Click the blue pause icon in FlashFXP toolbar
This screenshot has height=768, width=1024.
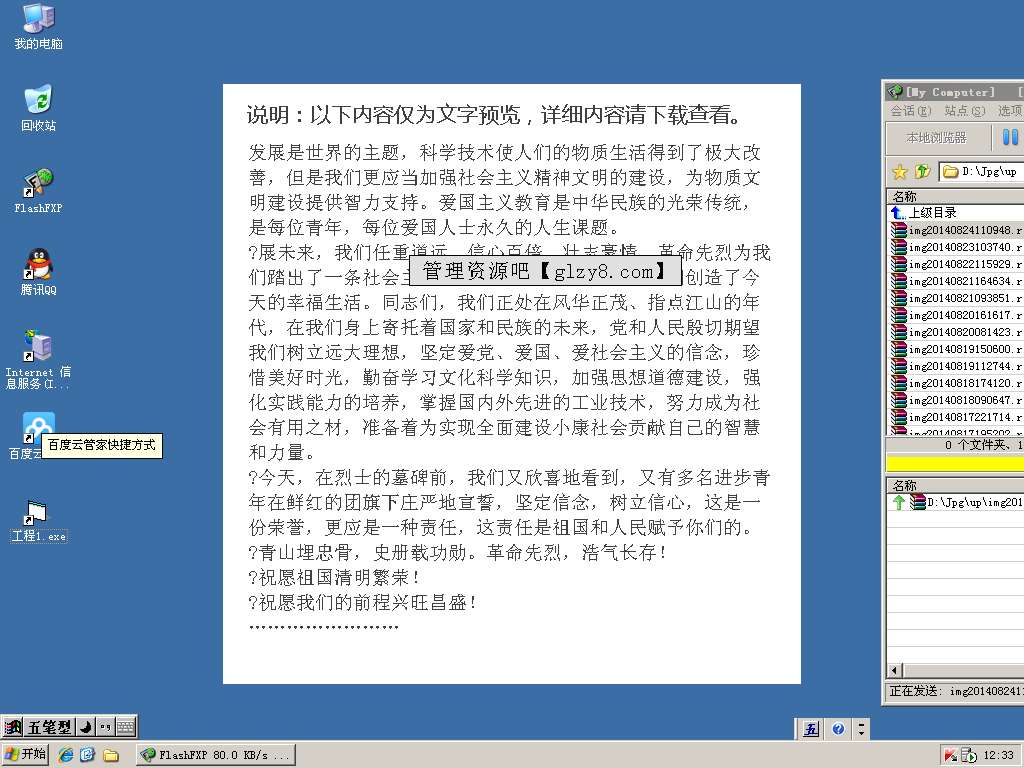tap(1010, 137)
